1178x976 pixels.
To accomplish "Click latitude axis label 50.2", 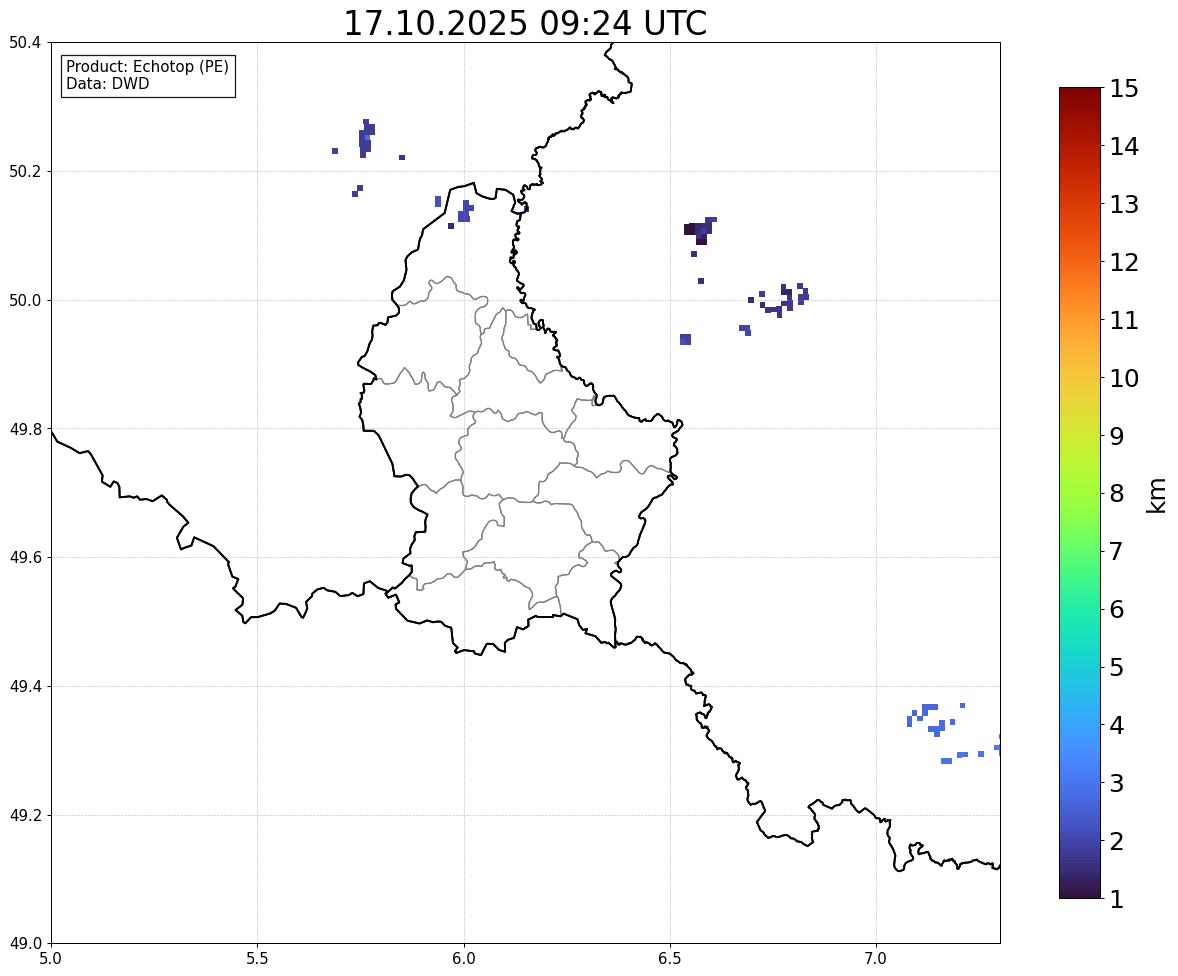I will pyautogui.click(x=25, y=171).
